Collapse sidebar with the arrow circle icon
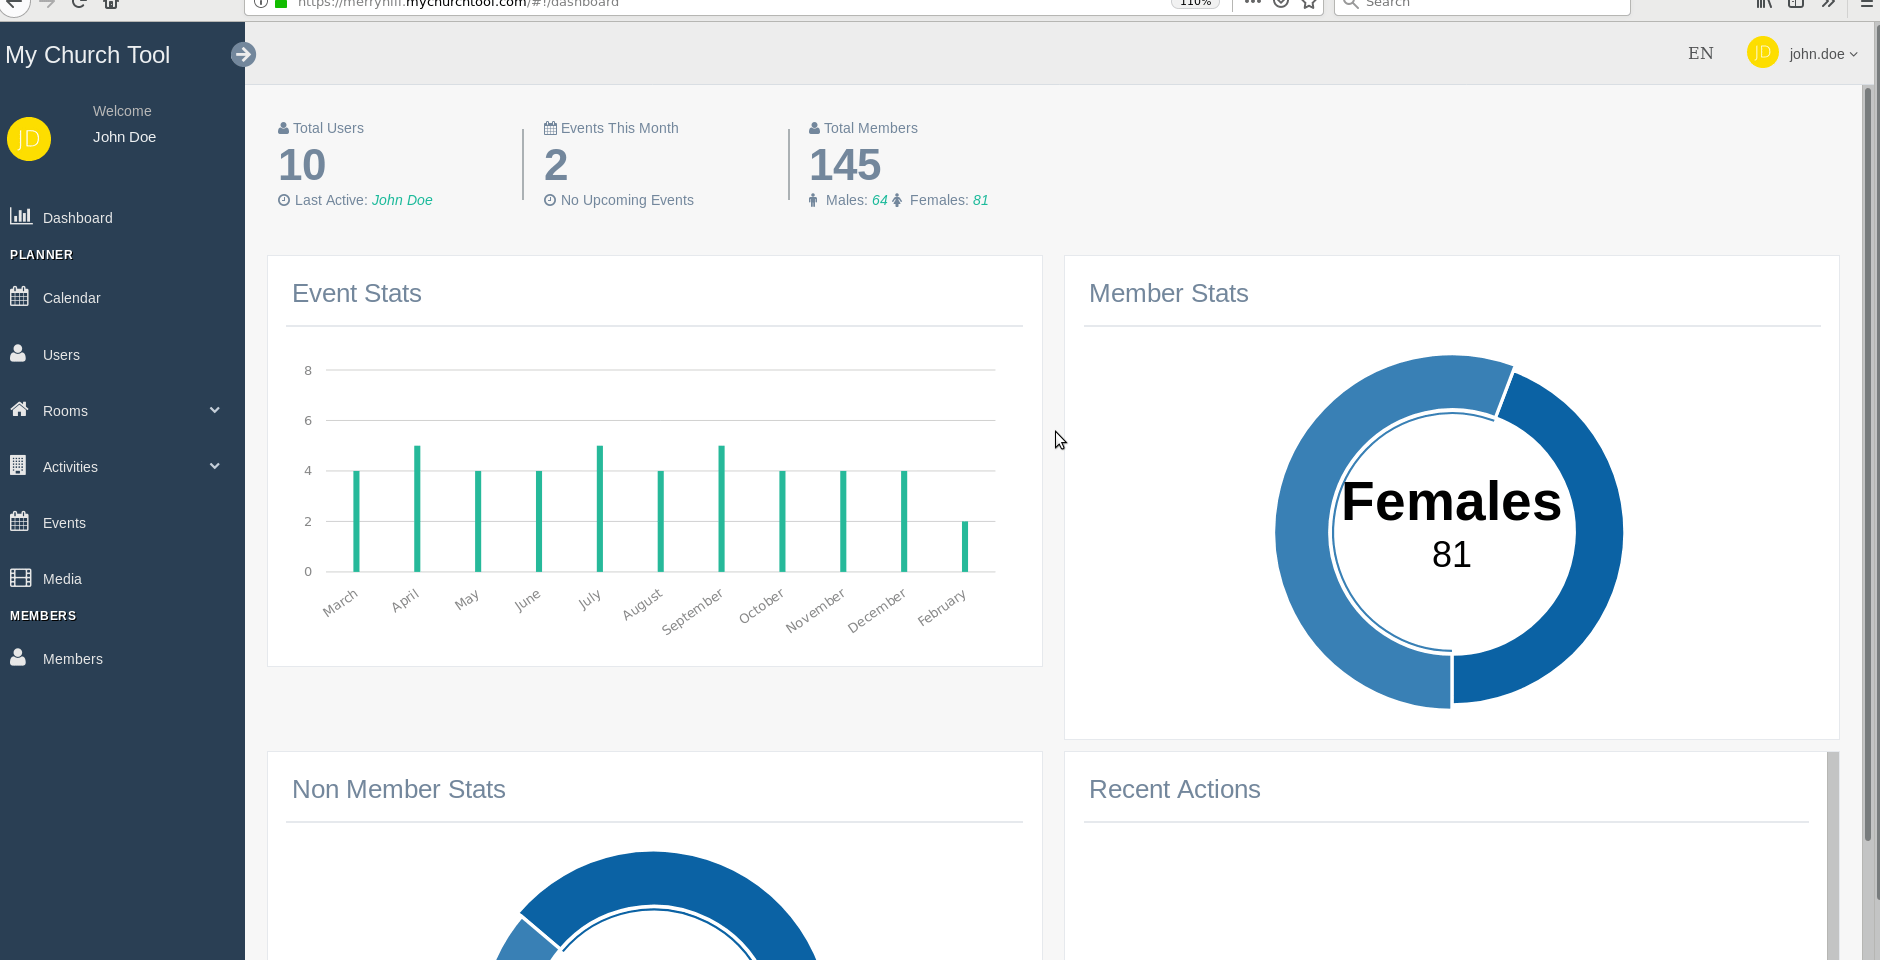 tap(243, 55)
